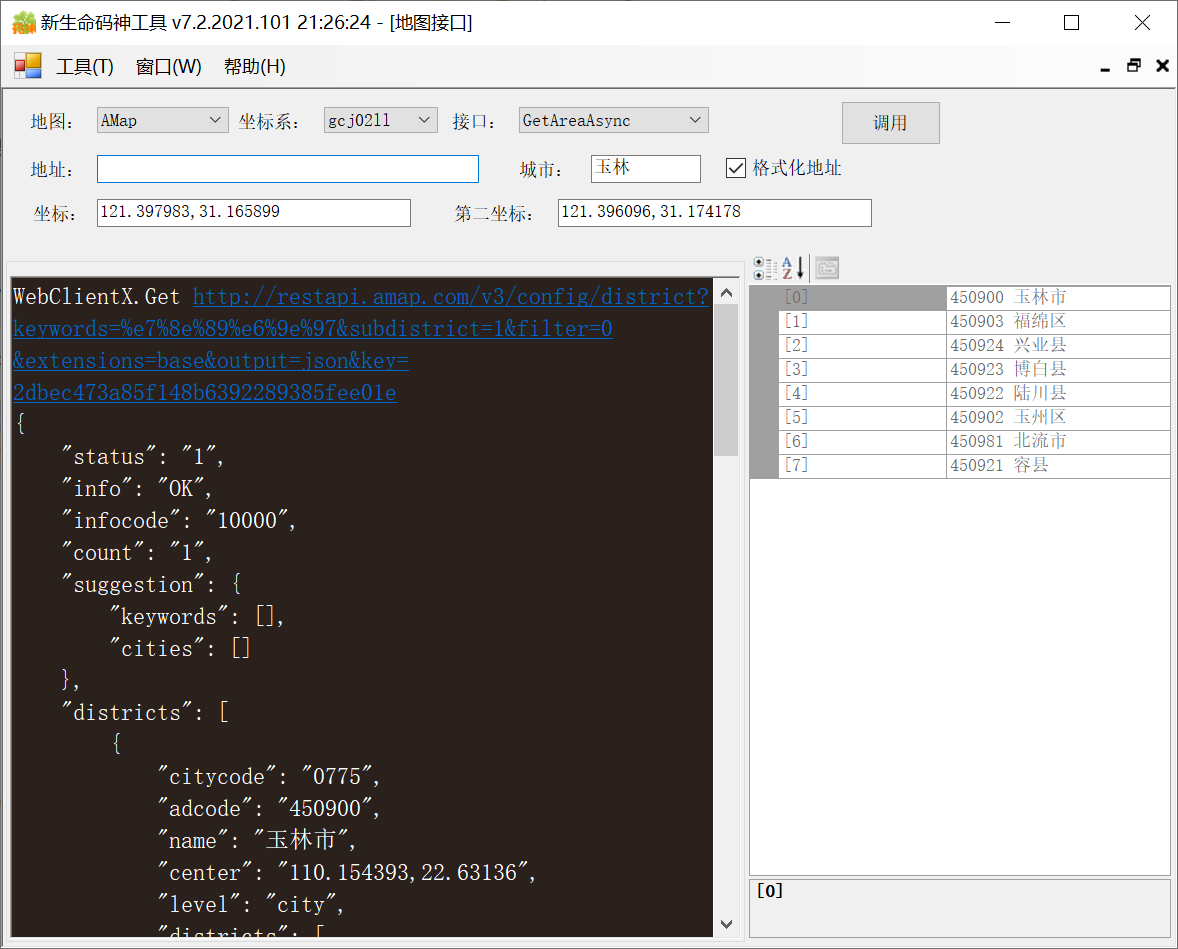The width and height of the screenshot is (1178, 949).
Task: Close the main application window
Action: pos(1142,23)
